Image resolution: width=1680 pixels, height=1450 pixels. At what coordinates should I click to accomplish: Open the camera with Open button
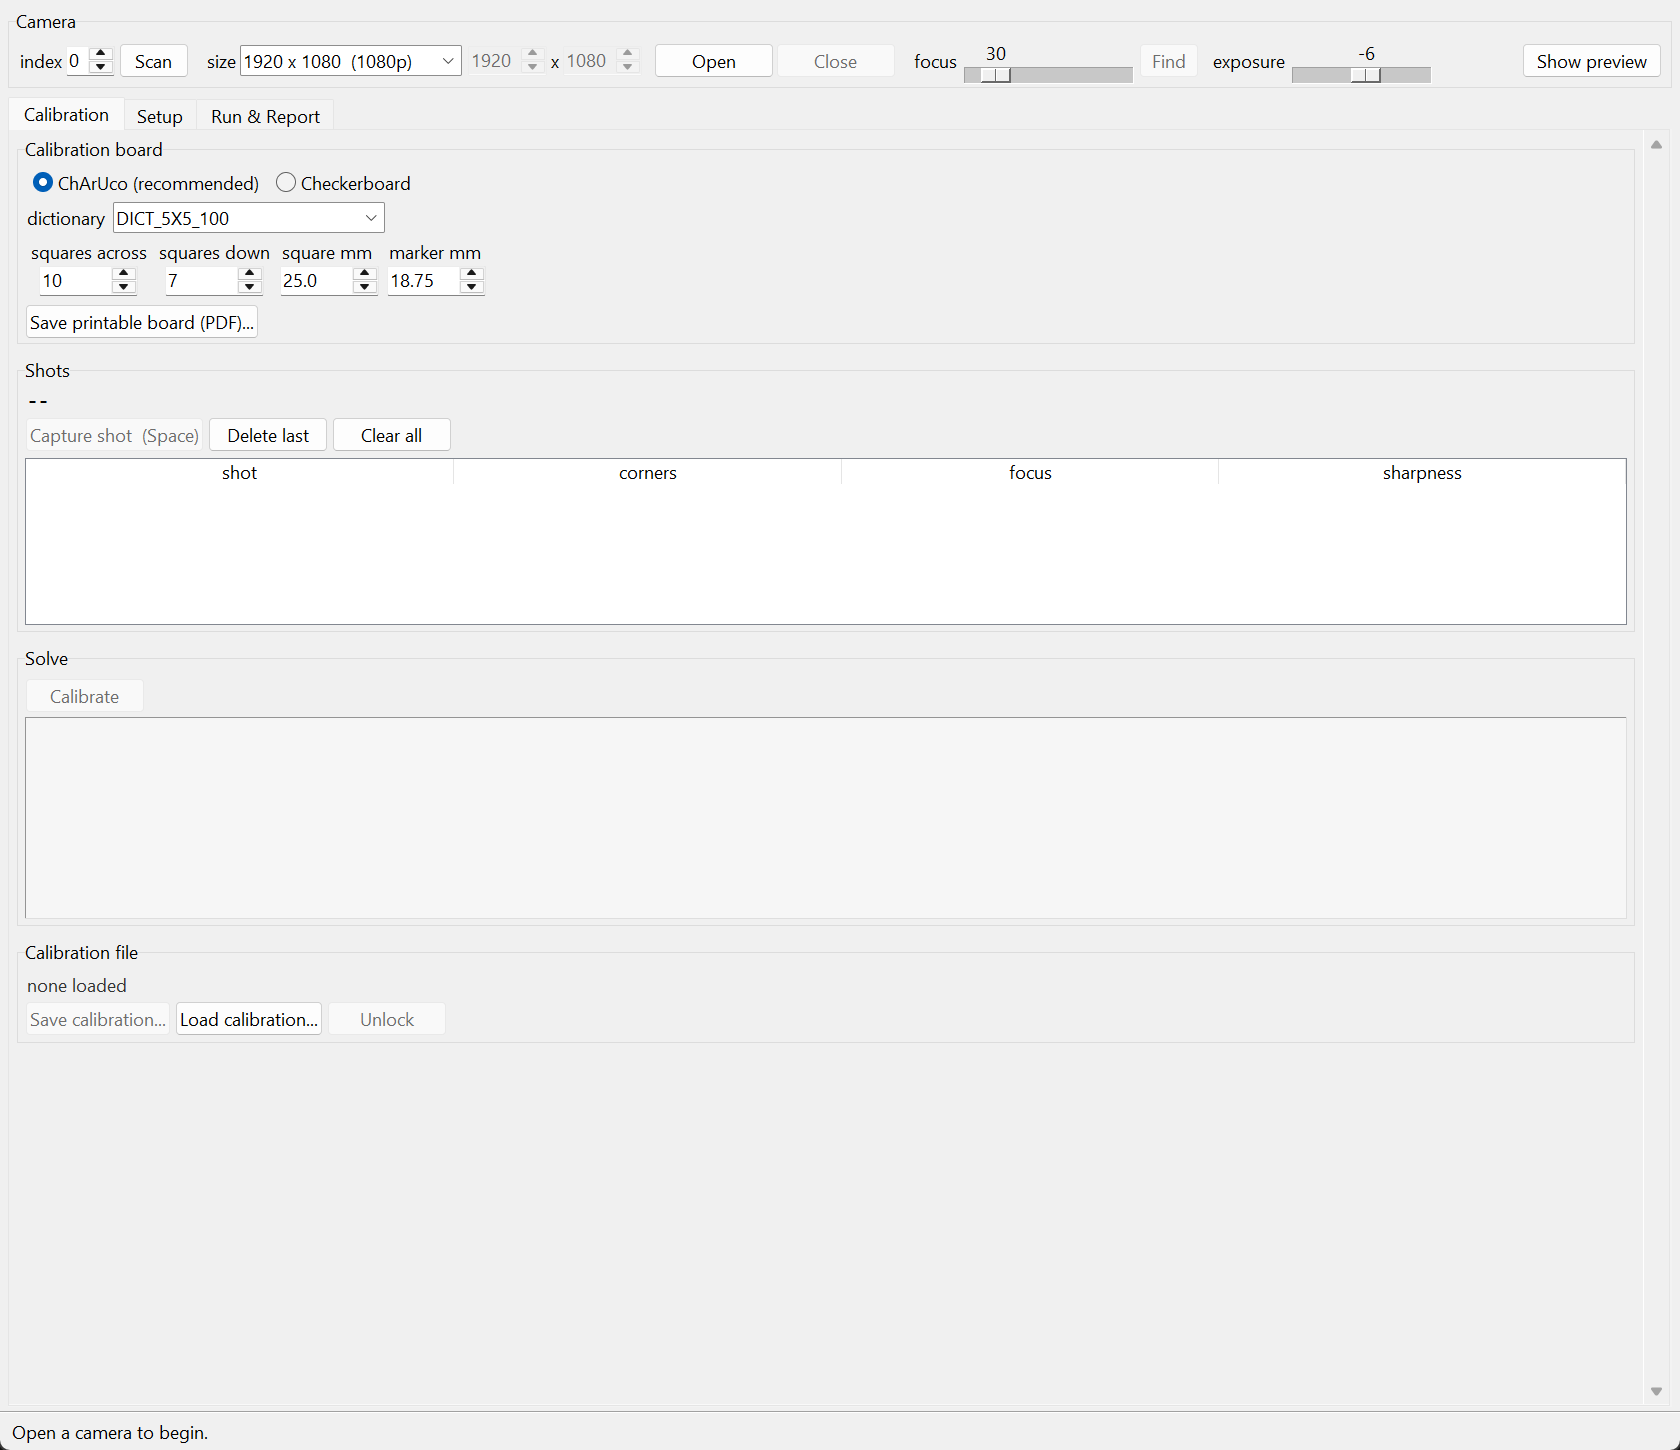click(714, 61)
